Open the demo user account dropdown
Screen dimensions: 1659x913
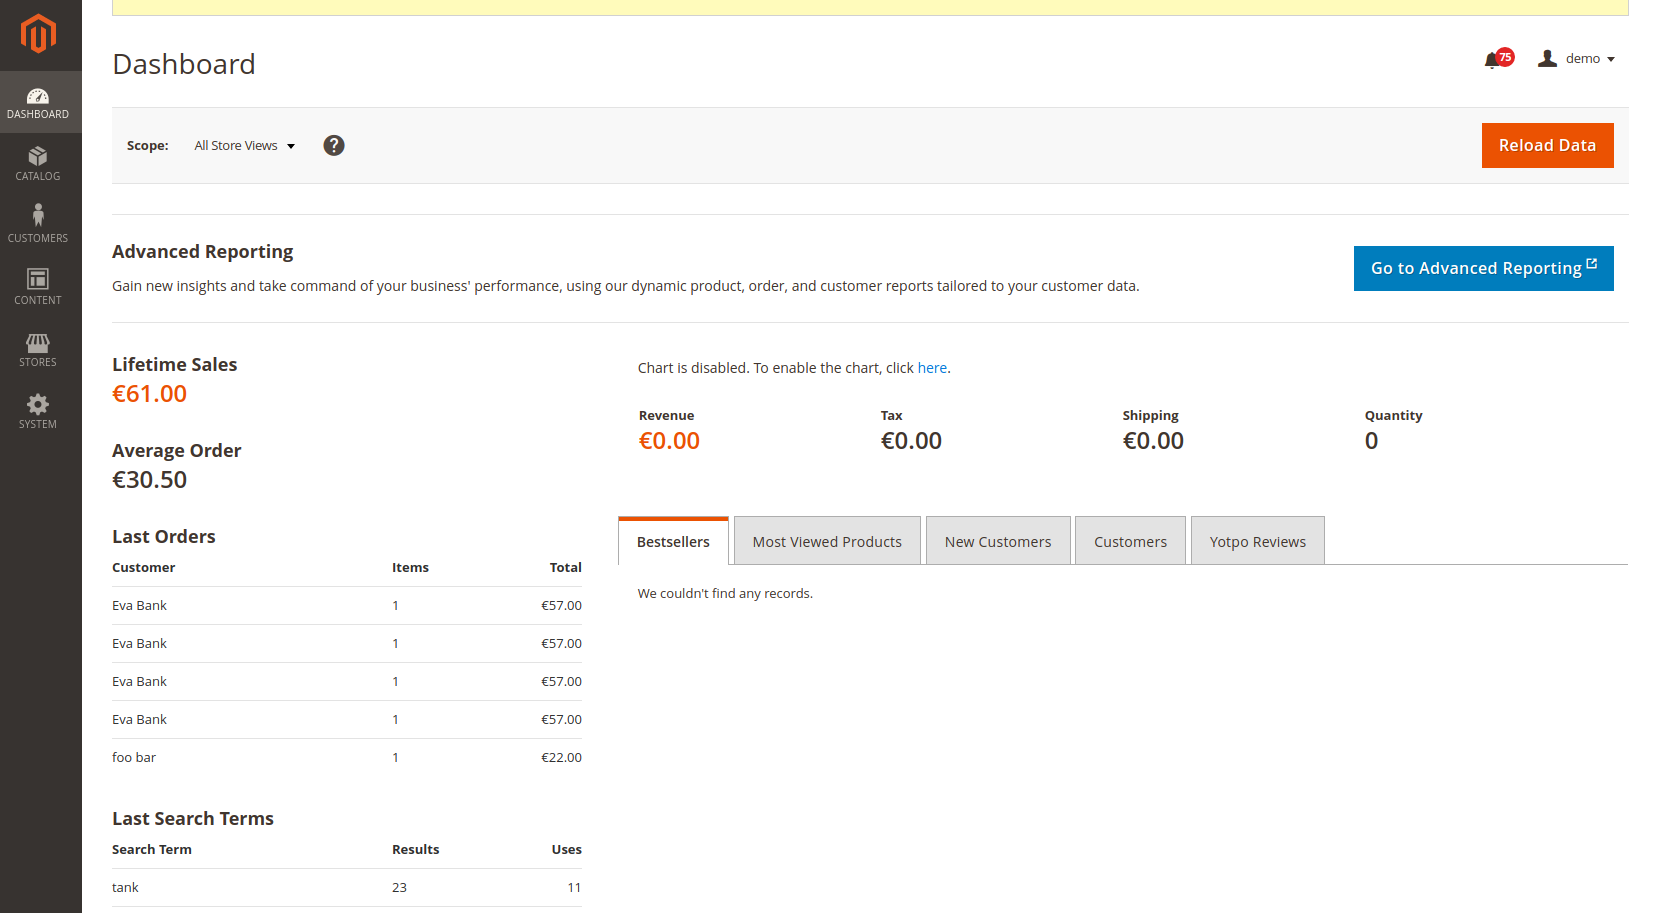(1577, 59)
